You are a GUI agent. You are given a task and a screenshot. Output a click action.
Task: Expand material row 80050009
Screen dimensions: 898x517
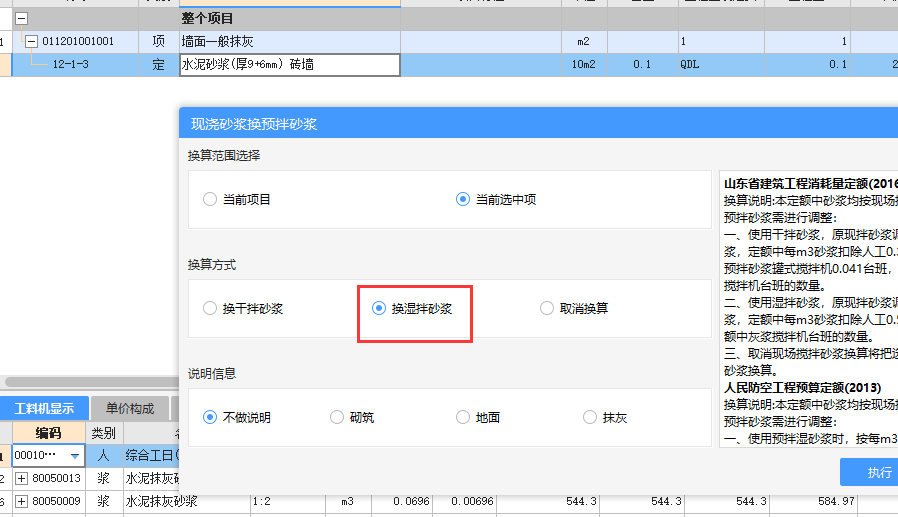click(x=21, y=502)
